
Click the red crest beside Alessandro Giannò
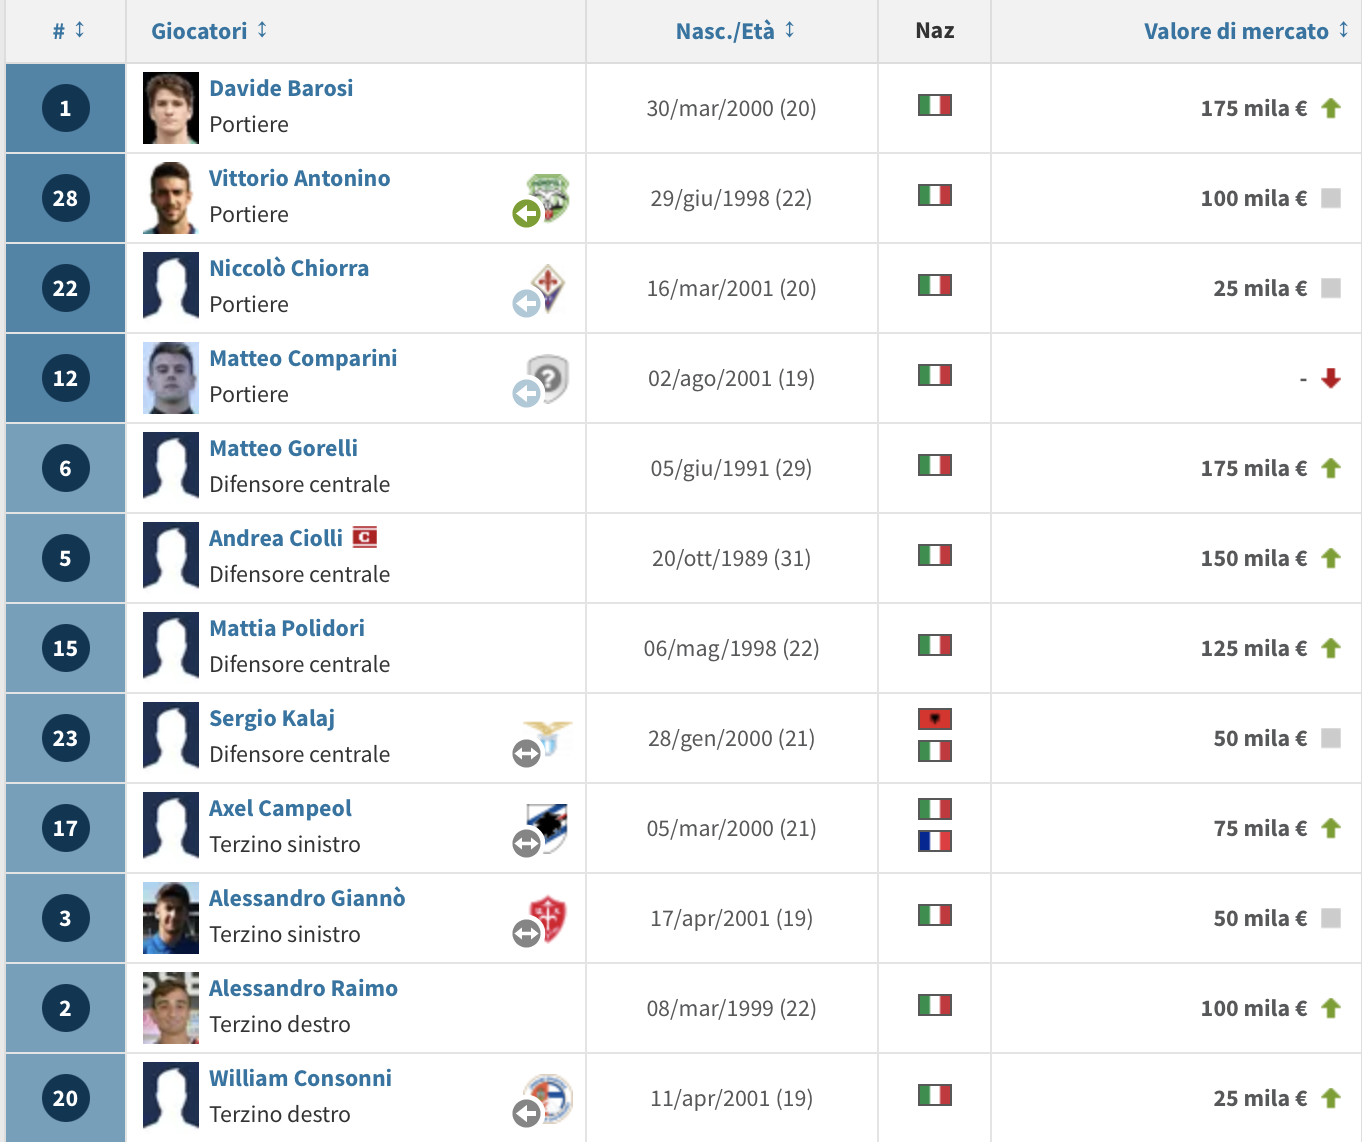point(548,916)
